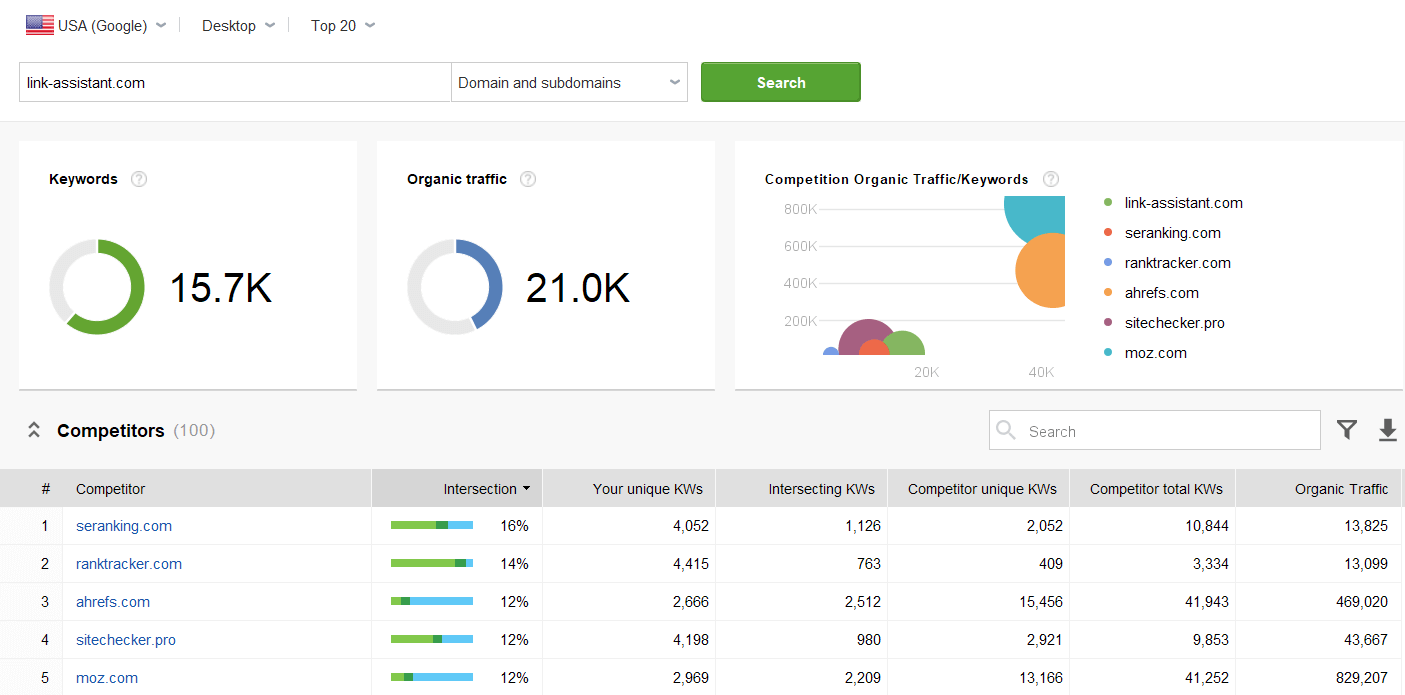Viewport: 1405px width, 695px height.
Task: Collapse the Competitors section with chevron icon
Action: 34,431
